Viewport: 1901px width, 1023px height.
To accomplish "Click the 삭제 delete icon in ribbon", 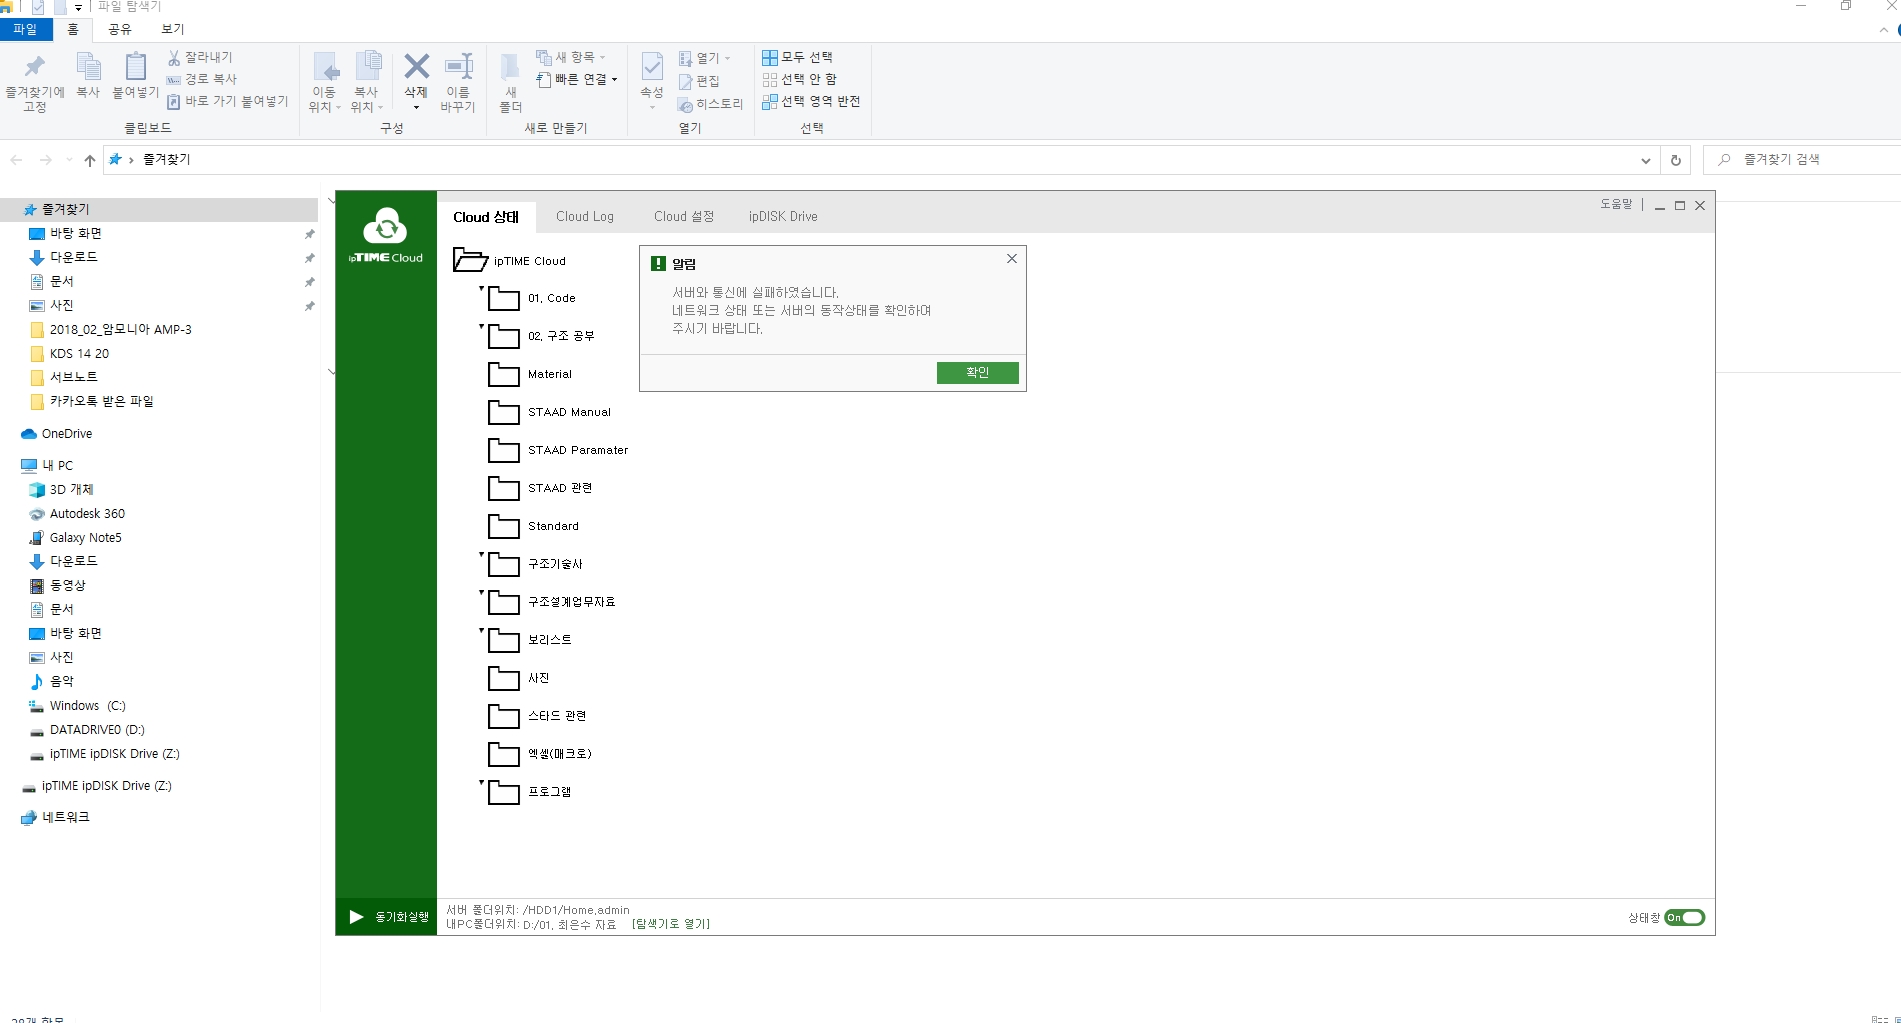I will (x=416, y=67).
